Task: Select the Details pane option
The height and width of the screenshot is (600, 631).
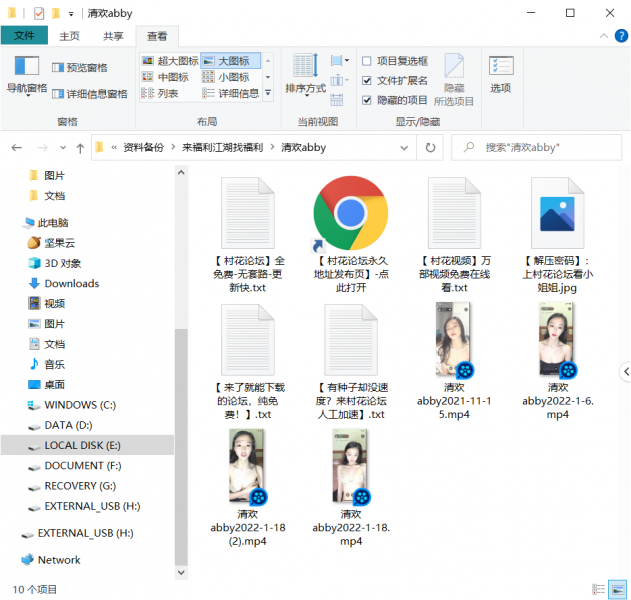Action: point(88,94)
